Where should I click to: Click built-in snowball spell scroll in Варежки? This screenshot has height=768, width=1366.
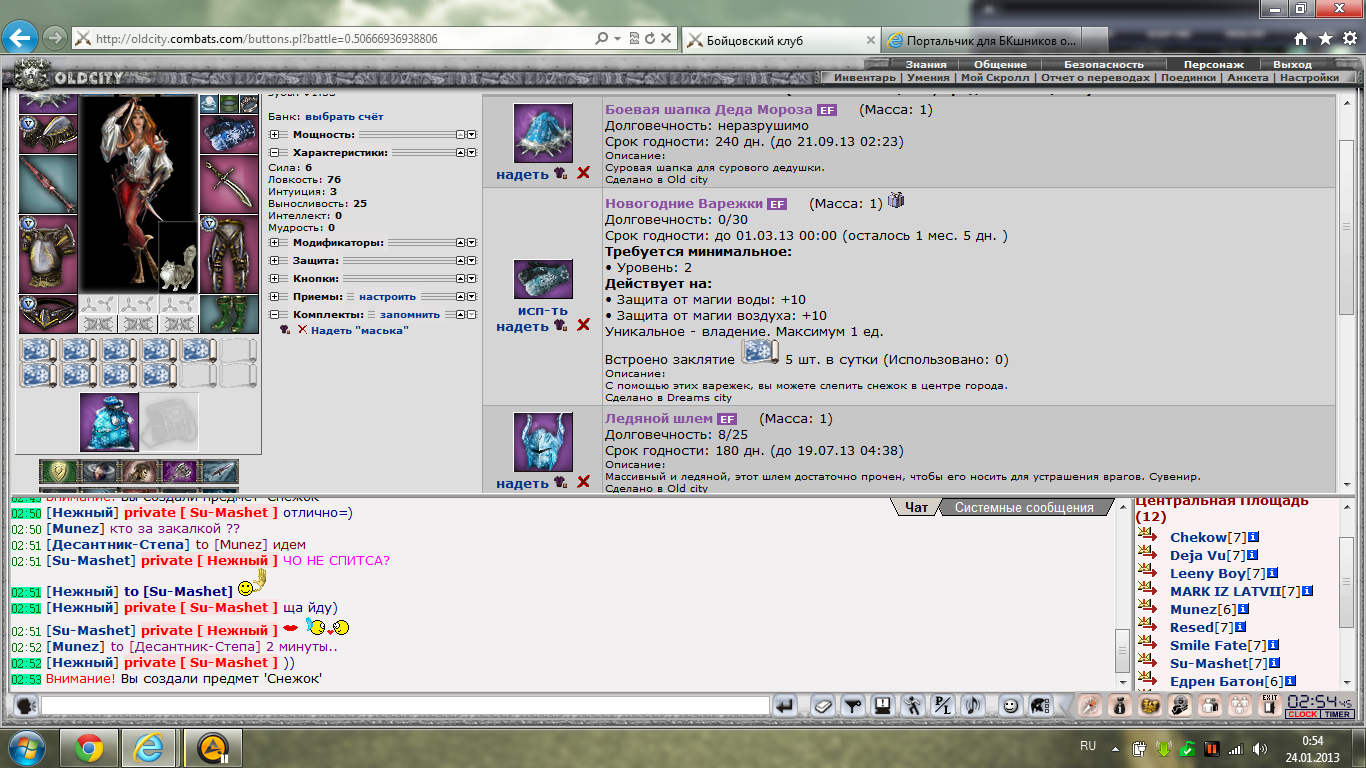coord(760,352)
